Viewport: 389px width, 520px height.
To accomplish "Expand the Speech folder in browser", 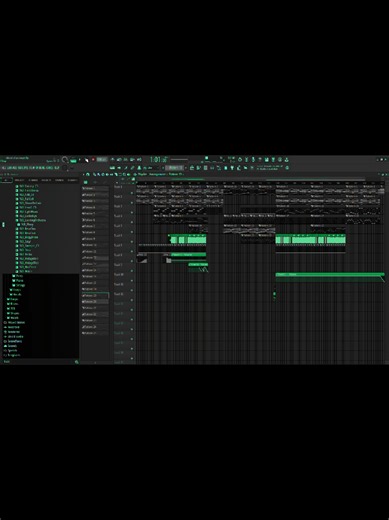I will 11,350.
